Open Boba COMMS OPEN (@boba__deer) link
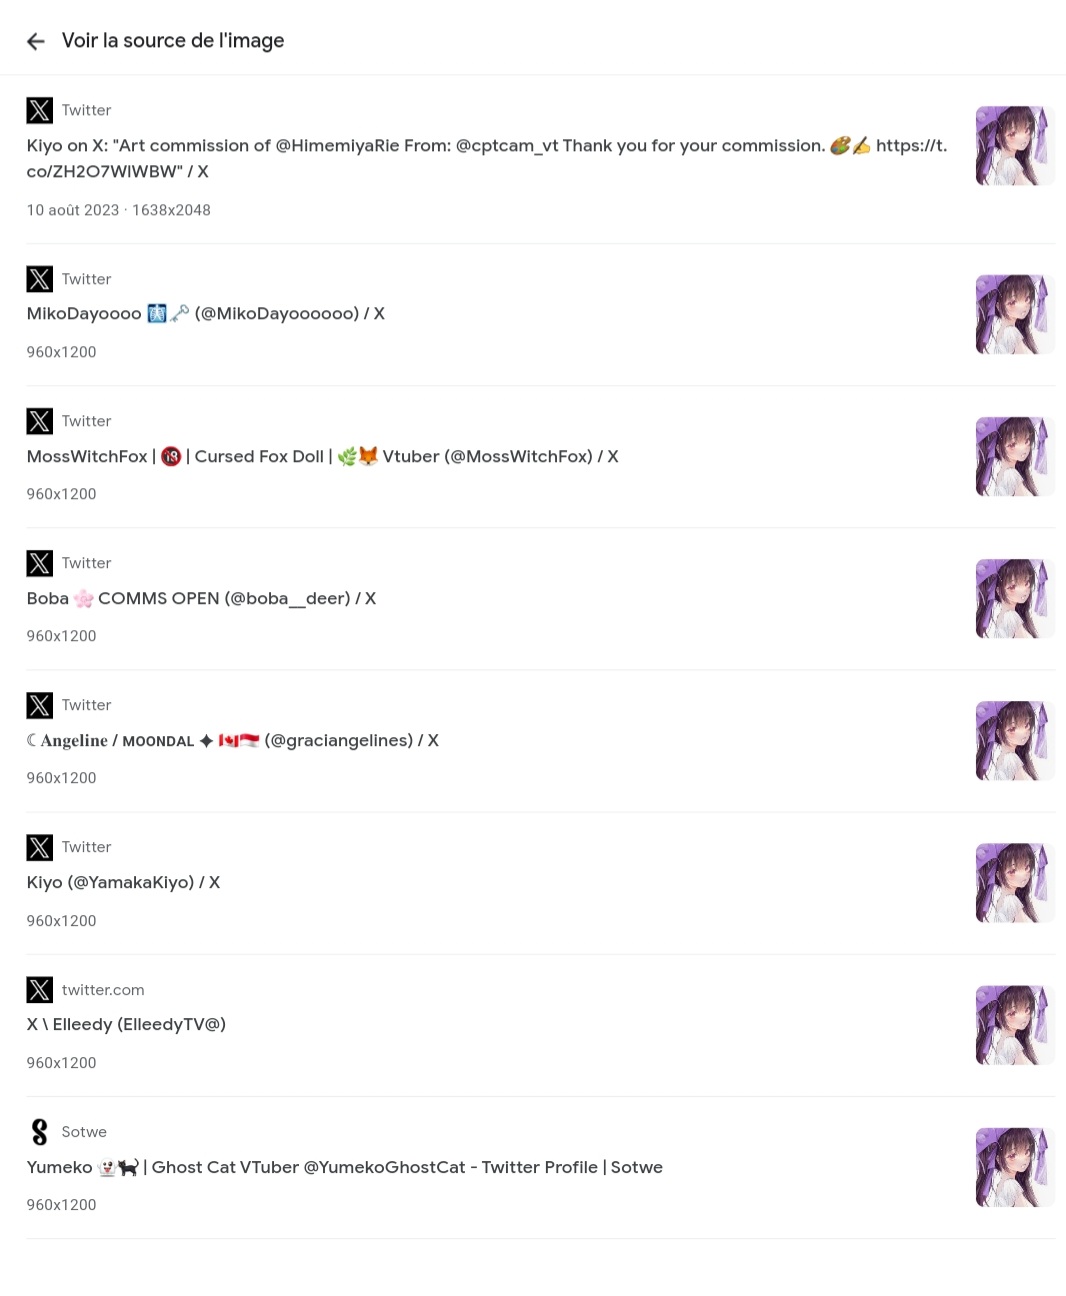Image resolution: width=1066 pixels, height=1296 pixels. coord(201,598)
